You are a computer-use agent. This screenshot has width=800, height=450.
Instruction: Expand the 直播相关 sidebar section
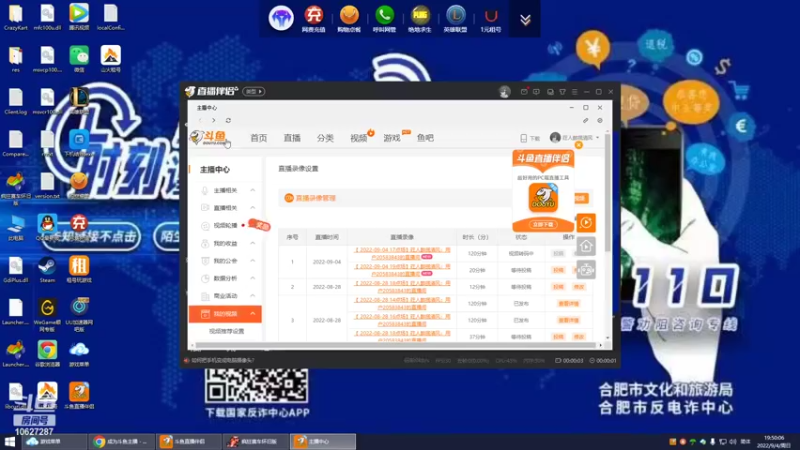point(227,208)
